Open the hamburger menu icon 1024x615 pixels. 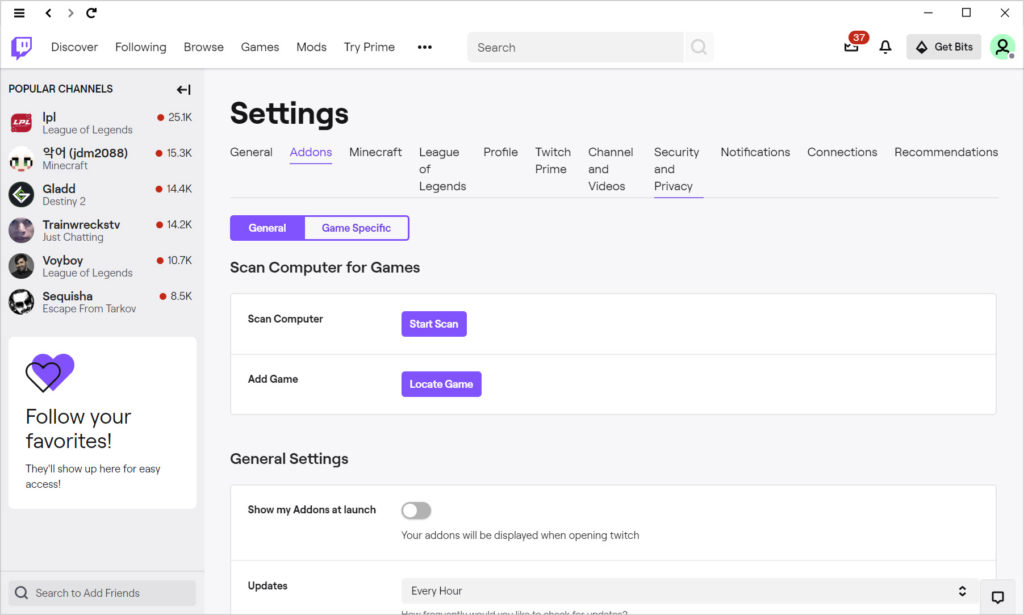click(19, 13)
